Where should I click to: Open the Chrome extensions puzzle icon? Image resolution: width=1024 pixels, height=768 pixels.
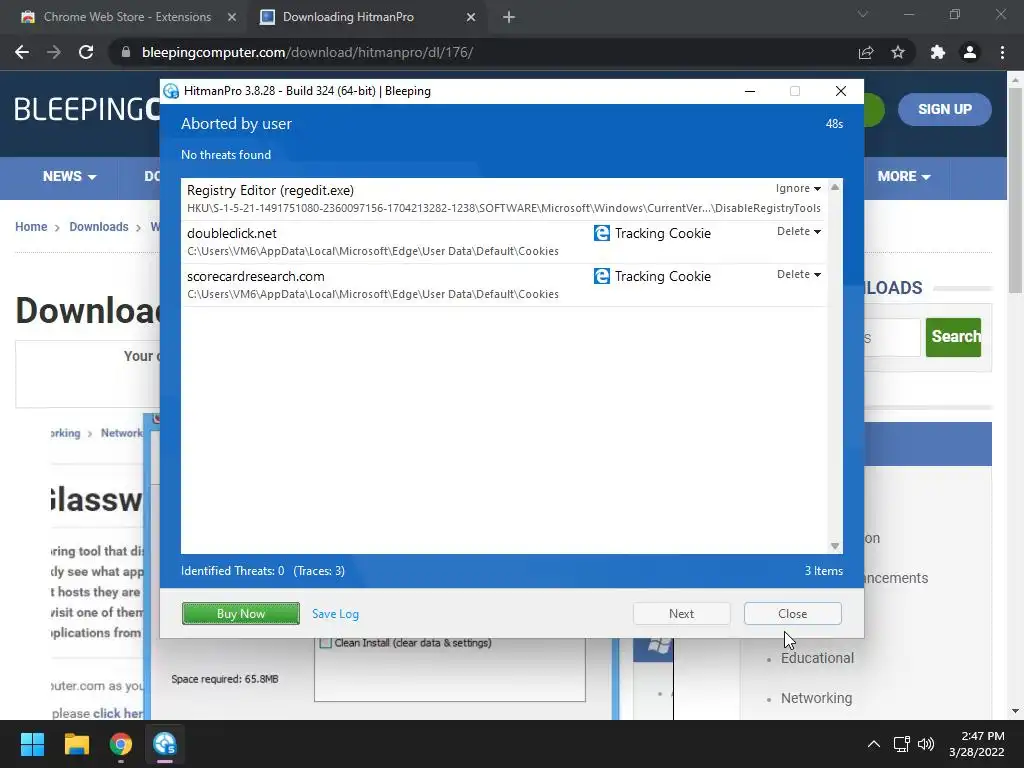[x=938, y=52]
